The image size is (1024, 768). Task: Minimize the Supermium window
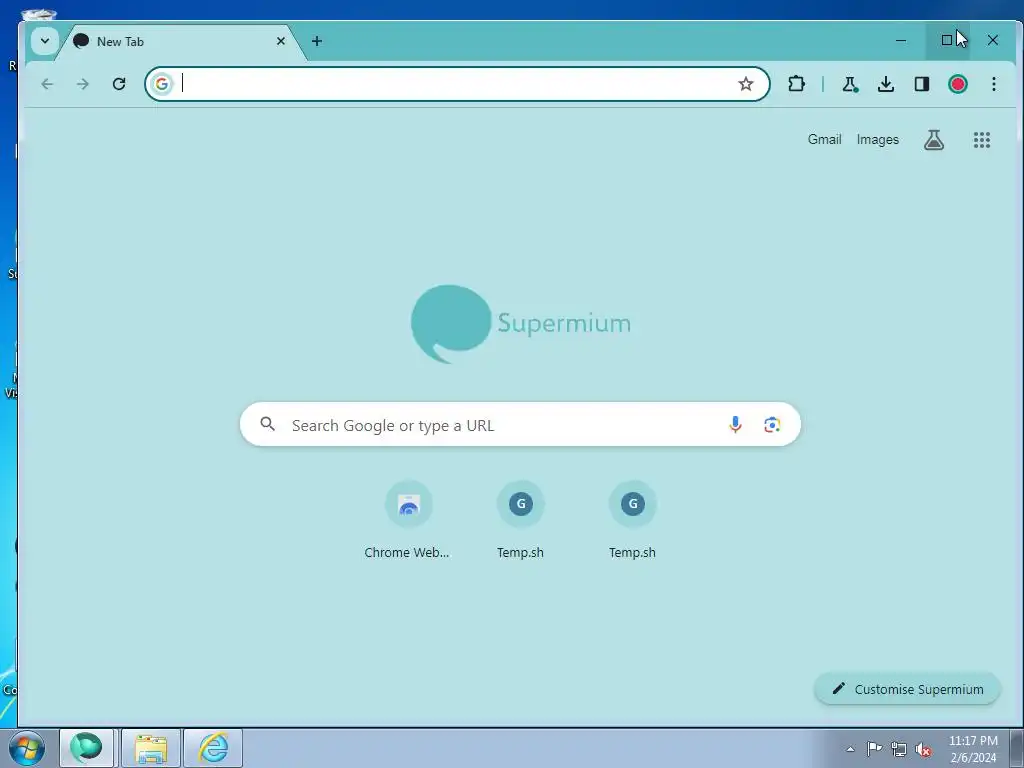tap(901, 40)
